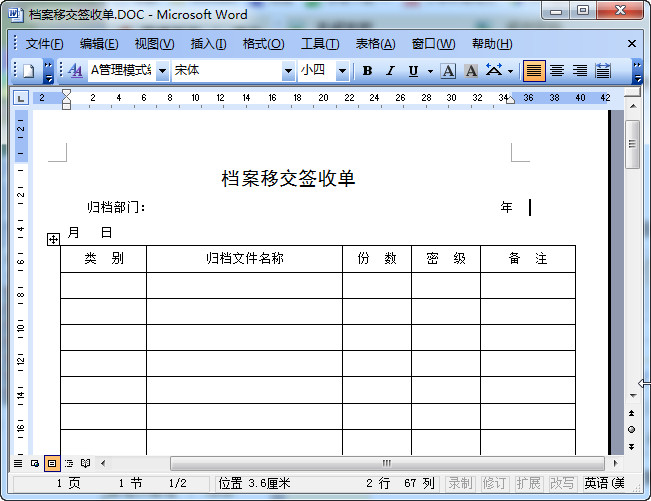Select Justify alignment button
Screen dimensions: 651x501
pos(534,71)
